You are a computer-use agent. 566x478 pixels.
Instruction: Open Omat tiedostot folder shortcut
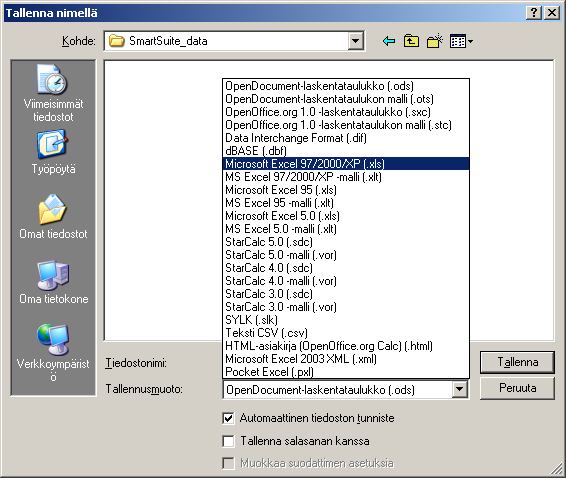coord(53,217)
